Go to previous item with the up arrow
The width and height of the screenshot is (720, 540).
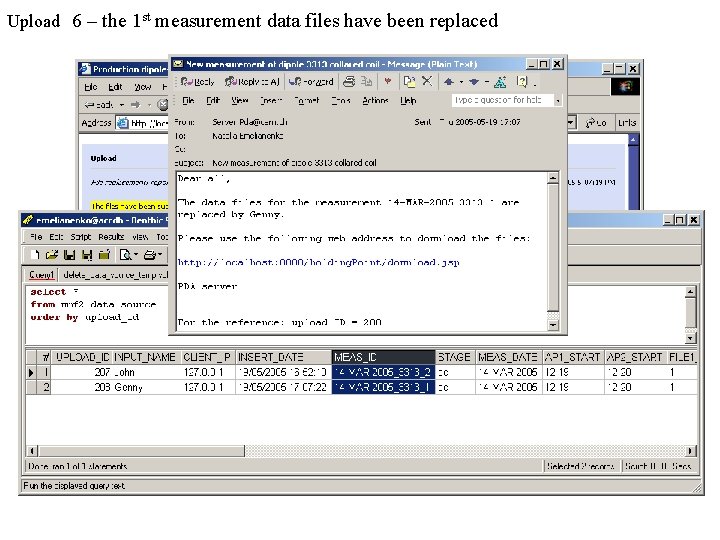click(x=449, y=82)
